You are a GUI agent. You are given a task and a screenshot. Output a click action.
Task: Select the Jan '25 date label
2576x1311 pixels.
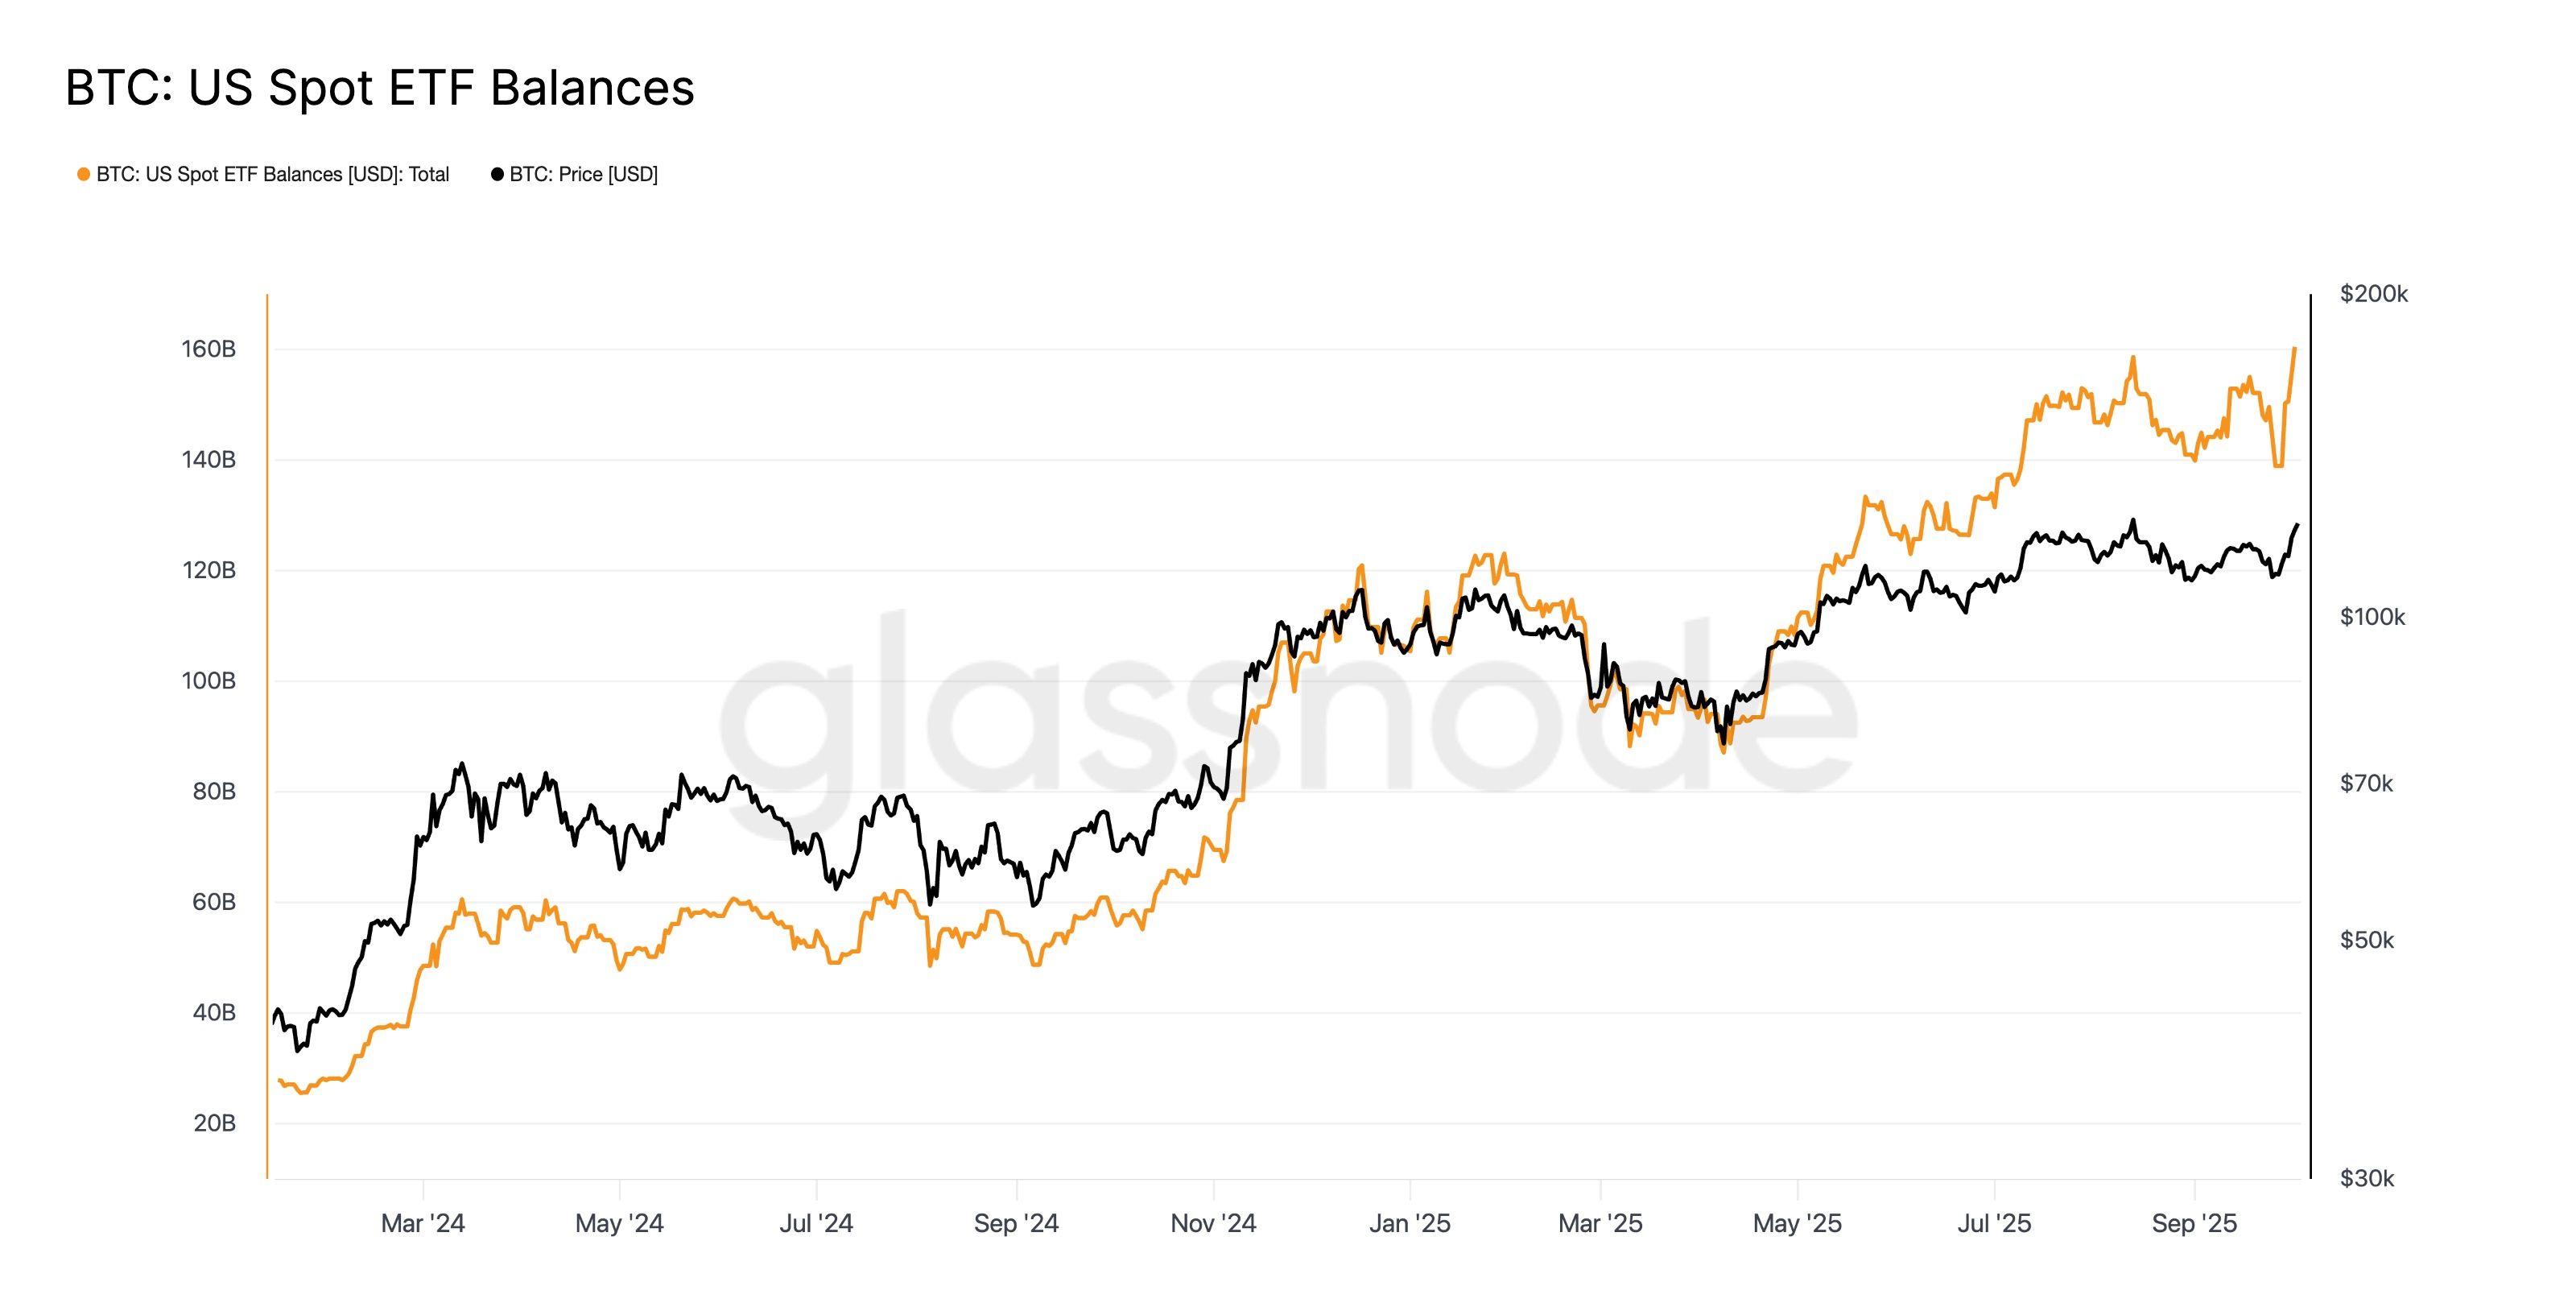(1409, 1224)
